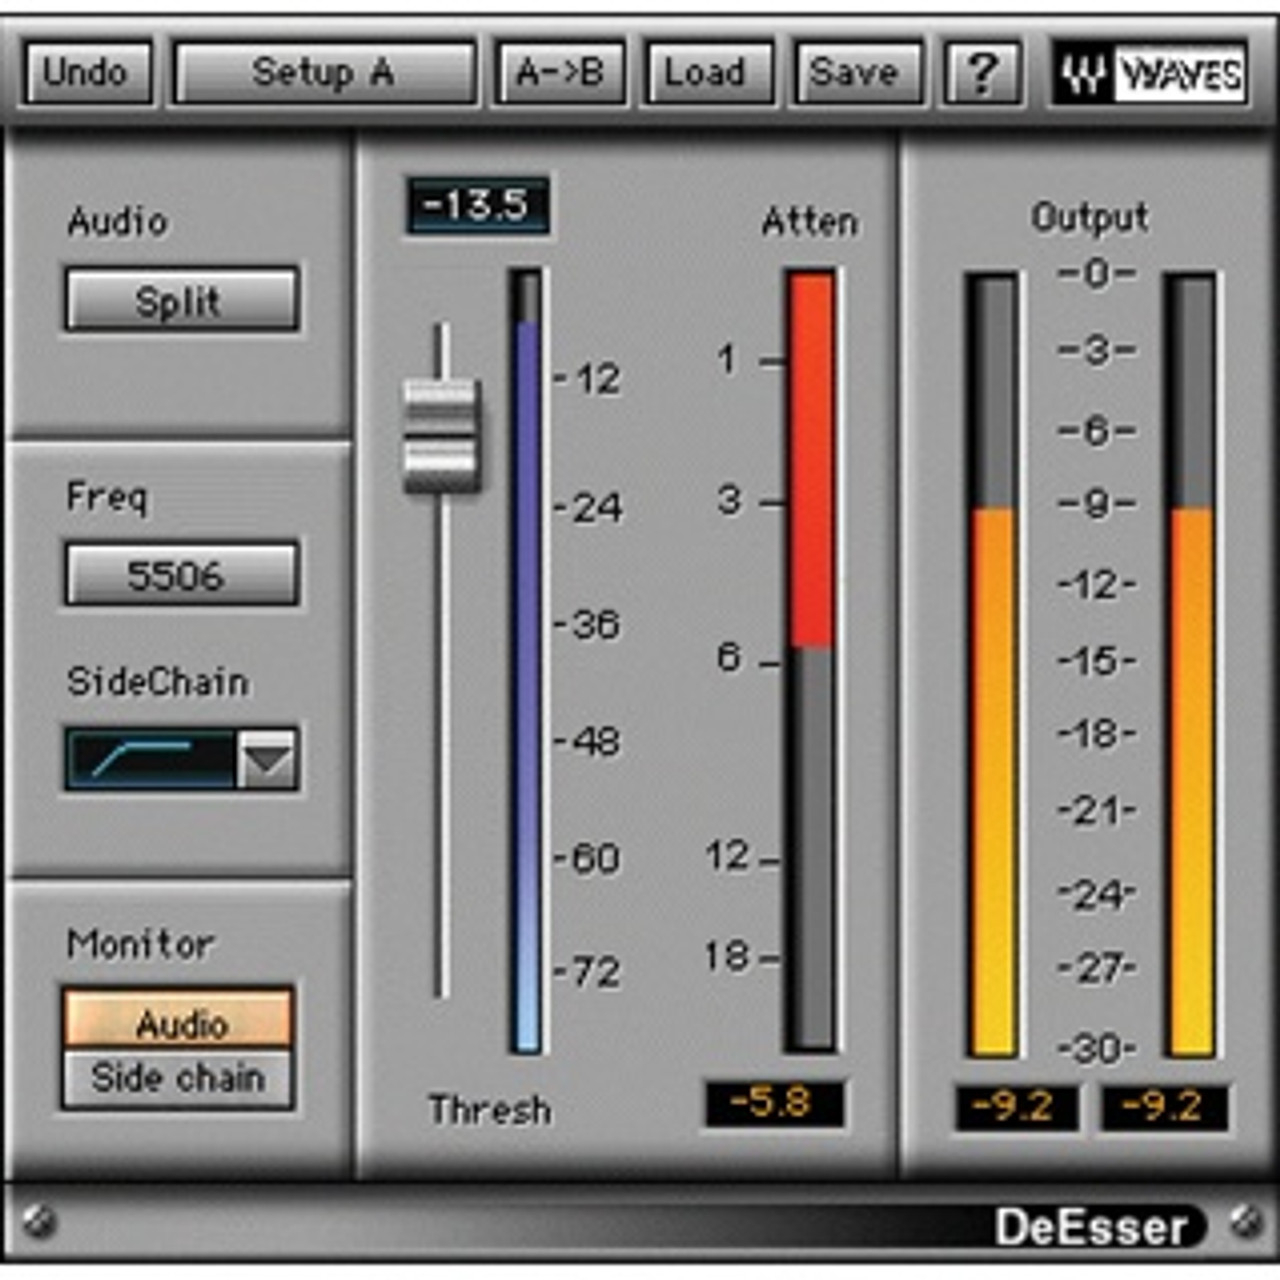Open the Save preset menu
1280x1280 pixels.
pyautogui.click(x=856, y=72)
